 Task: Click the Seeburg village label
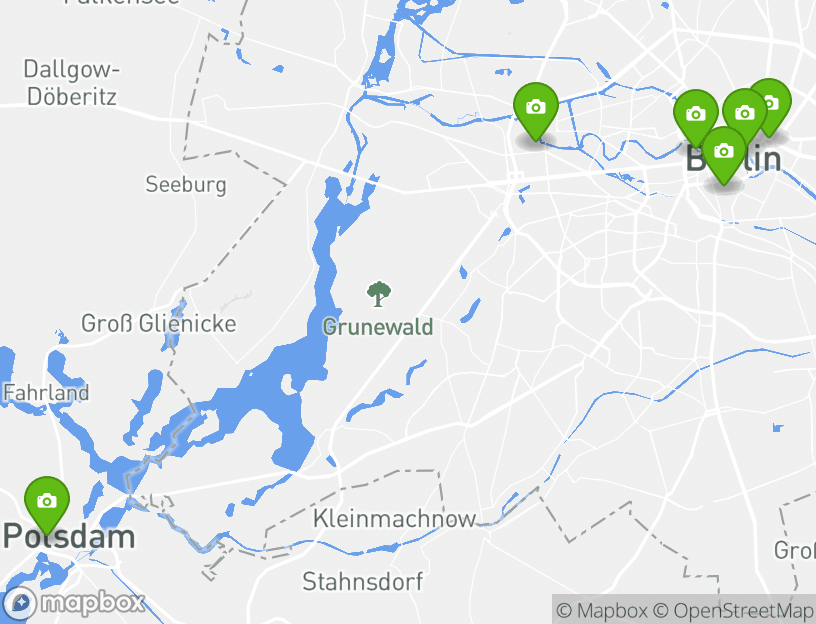click(x=186, y=185)
